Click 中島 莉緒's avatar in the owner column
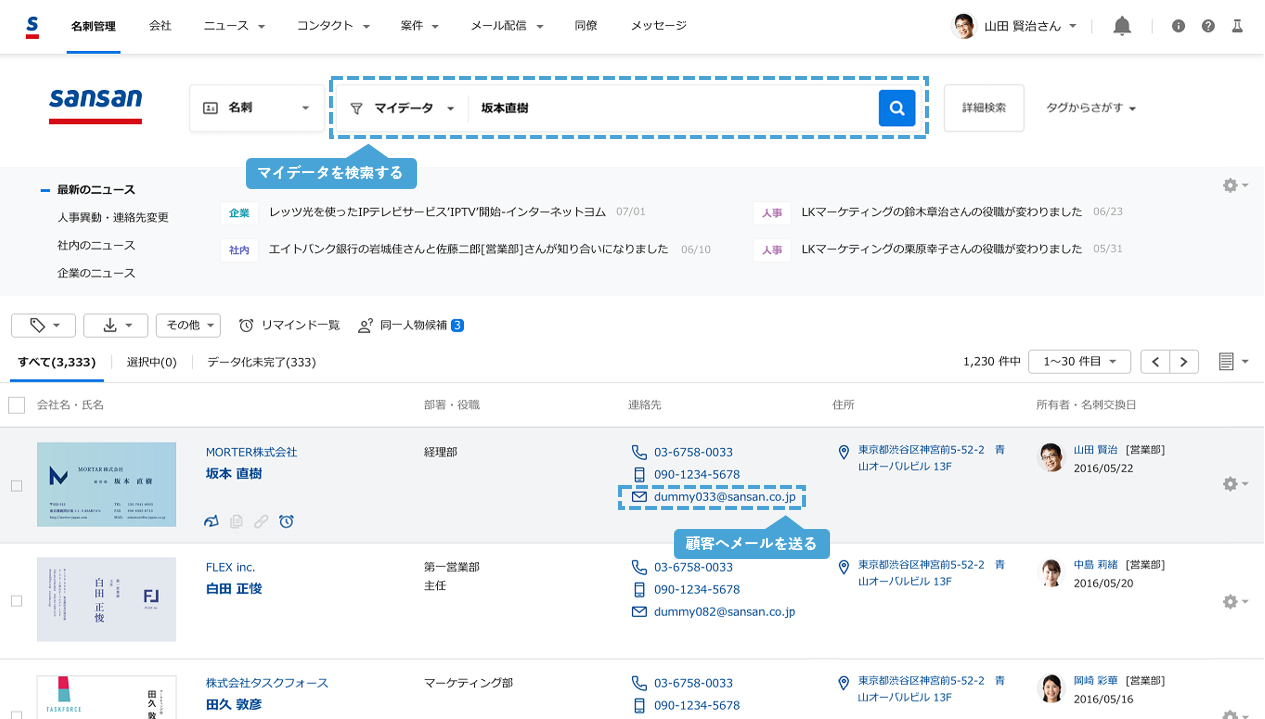This screenshot has width=1265, height=719. (x=1051, y=573)
